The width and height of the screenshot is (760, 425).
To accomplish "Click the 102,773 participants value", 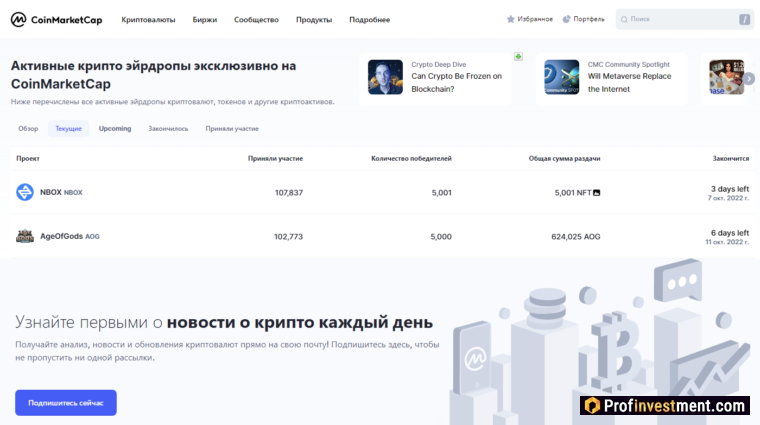I will (288, 236).
